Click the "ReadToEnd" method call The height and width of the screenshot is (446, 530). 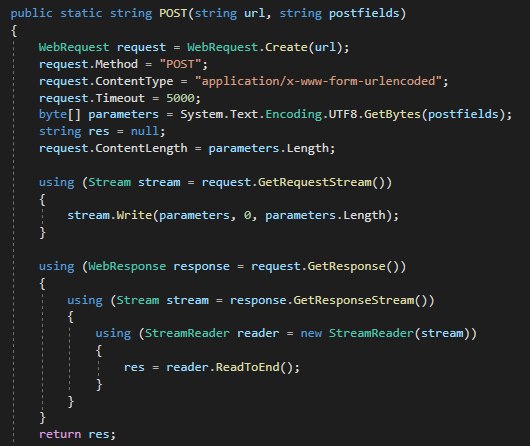coord(247,367)
